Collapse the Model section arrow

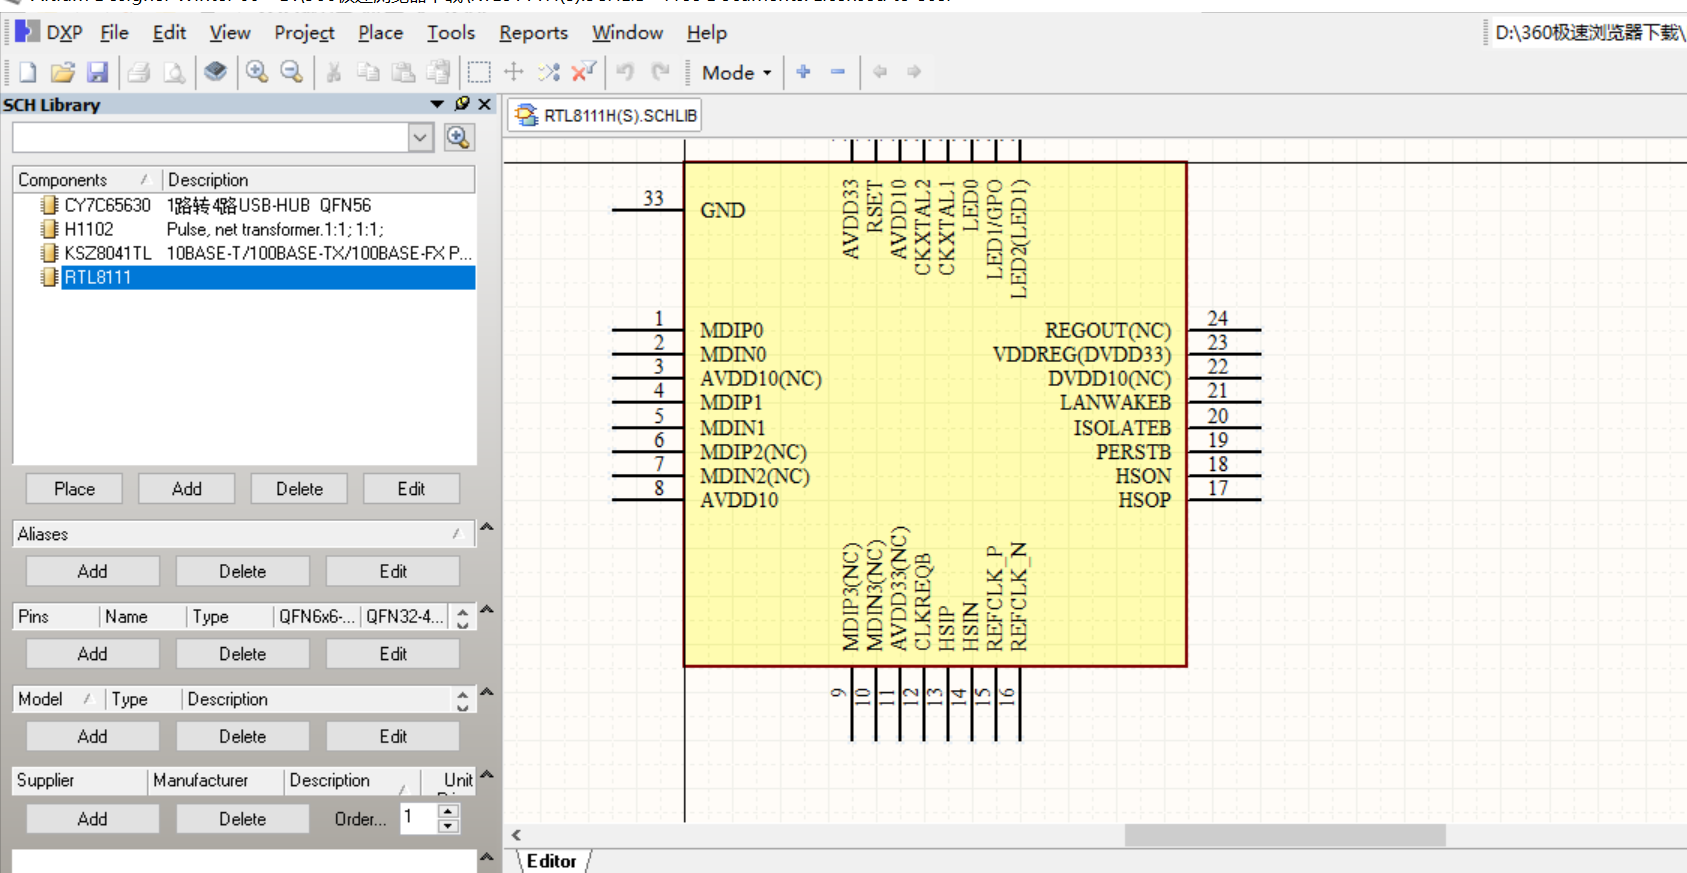pyautogui.click(x=487, y=692)
